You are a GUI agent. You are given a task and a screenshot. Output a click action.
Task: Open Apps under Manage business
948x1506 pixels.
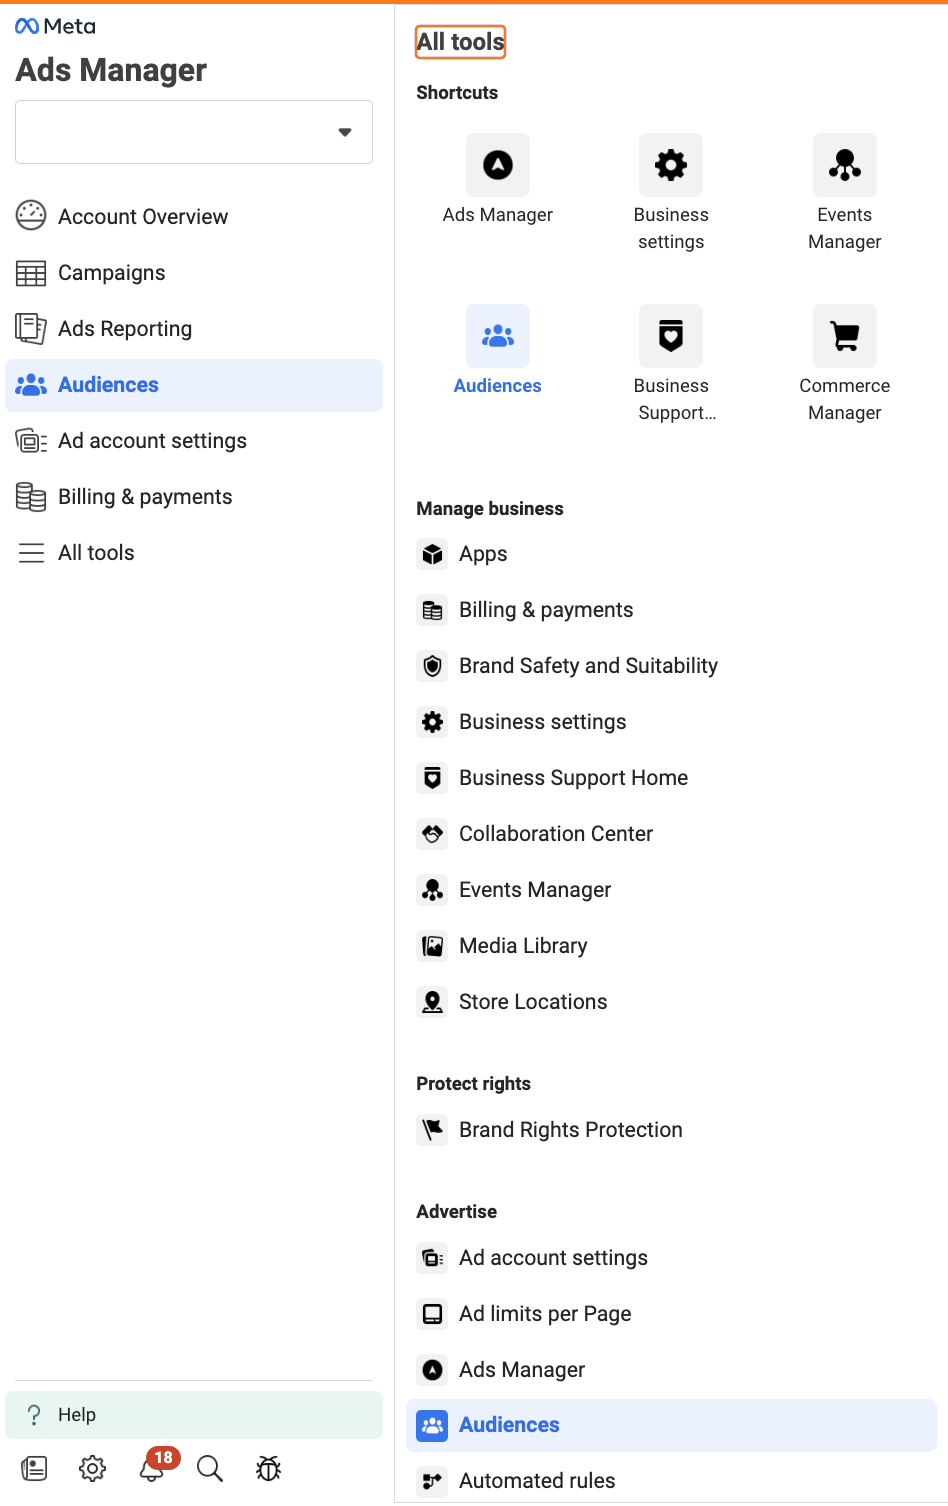point(671,554)
